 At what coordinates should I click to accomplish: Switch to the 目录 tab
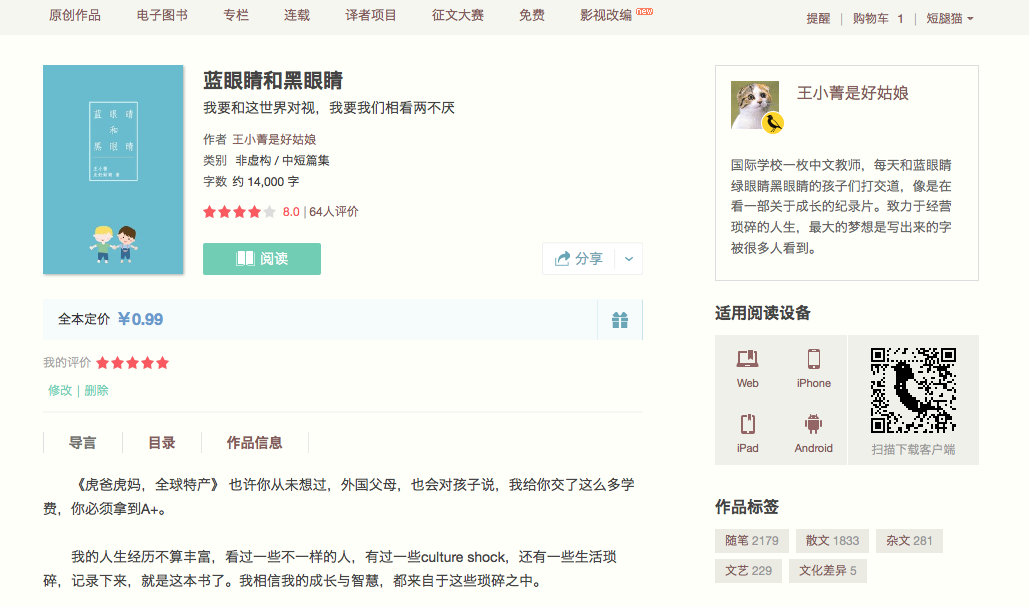click(162, 443)
